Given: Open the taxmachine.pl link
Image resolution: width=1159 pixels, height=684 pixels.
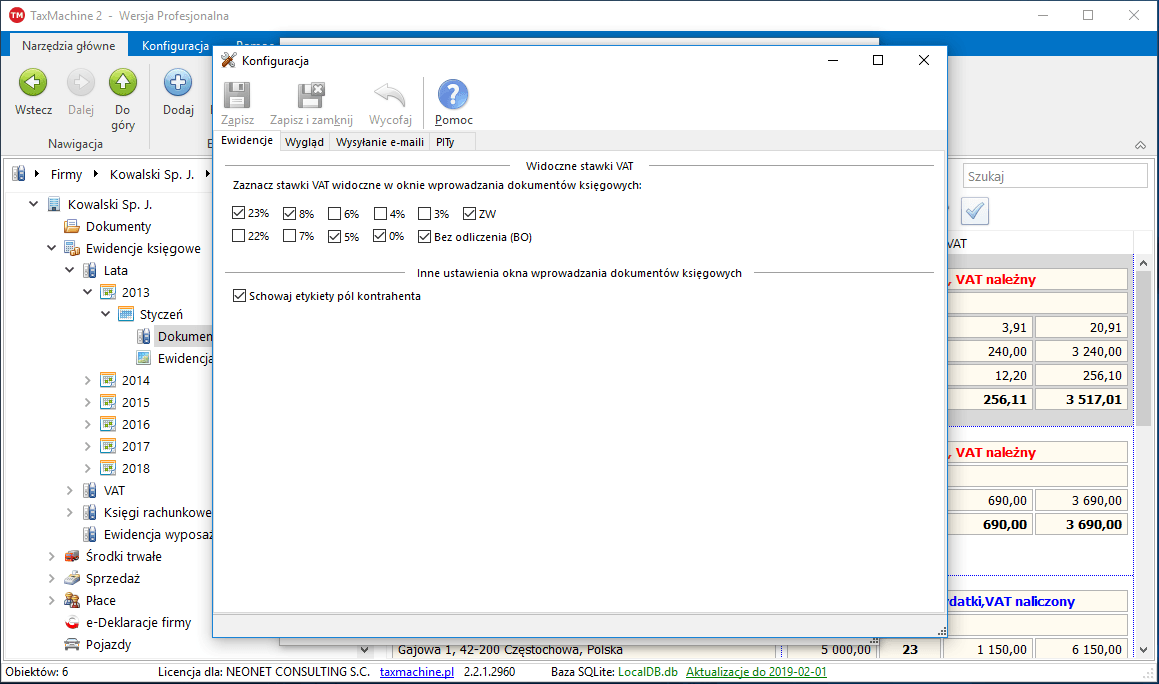Looking at the screenshot, I should (x=416, y=672).
